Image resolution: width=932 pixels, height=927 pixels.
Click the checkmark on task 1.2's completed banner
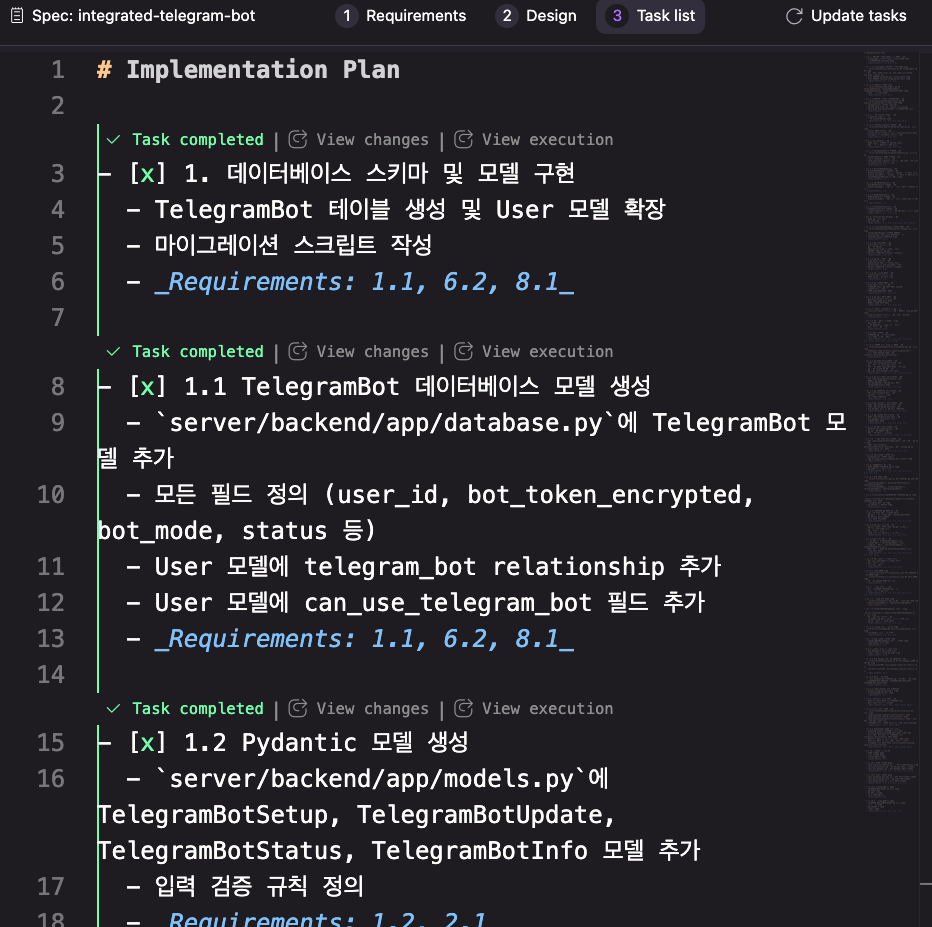[113, 708]
